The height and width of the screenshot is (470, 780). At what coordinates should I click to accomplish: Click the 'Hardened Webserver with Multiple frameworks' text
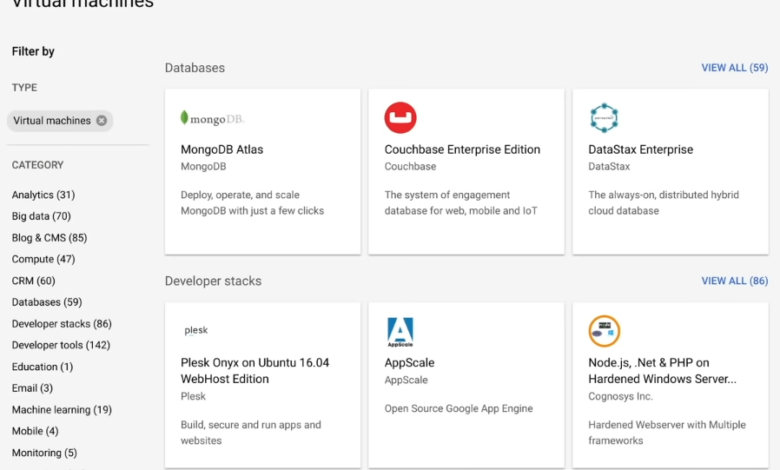667,433
